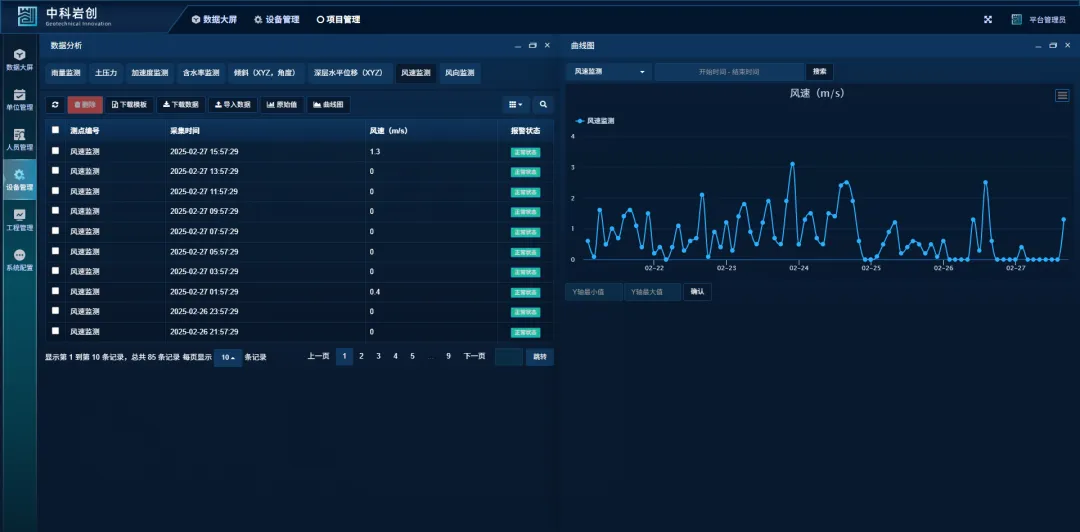Screen dimensions: 1080x532
Task: Open 数据大屏 in the left sidebar
Action: pyautogui.click(x=19, y=59)
